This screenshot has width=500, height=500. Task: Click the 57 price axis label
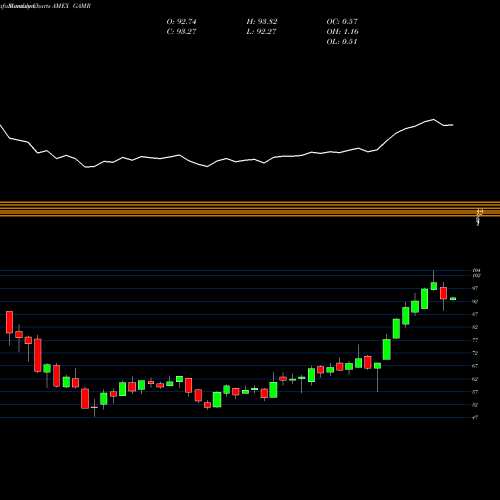click(475, 392)
